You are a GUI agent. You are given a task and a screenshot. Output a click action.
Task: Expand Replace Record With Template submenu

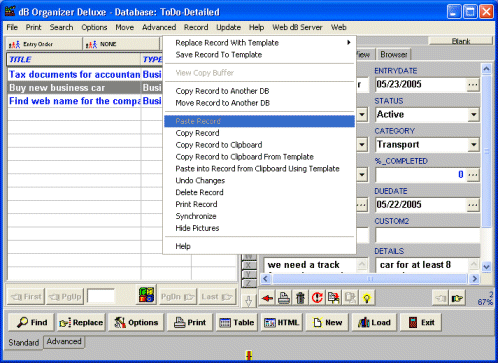[259, 43]
